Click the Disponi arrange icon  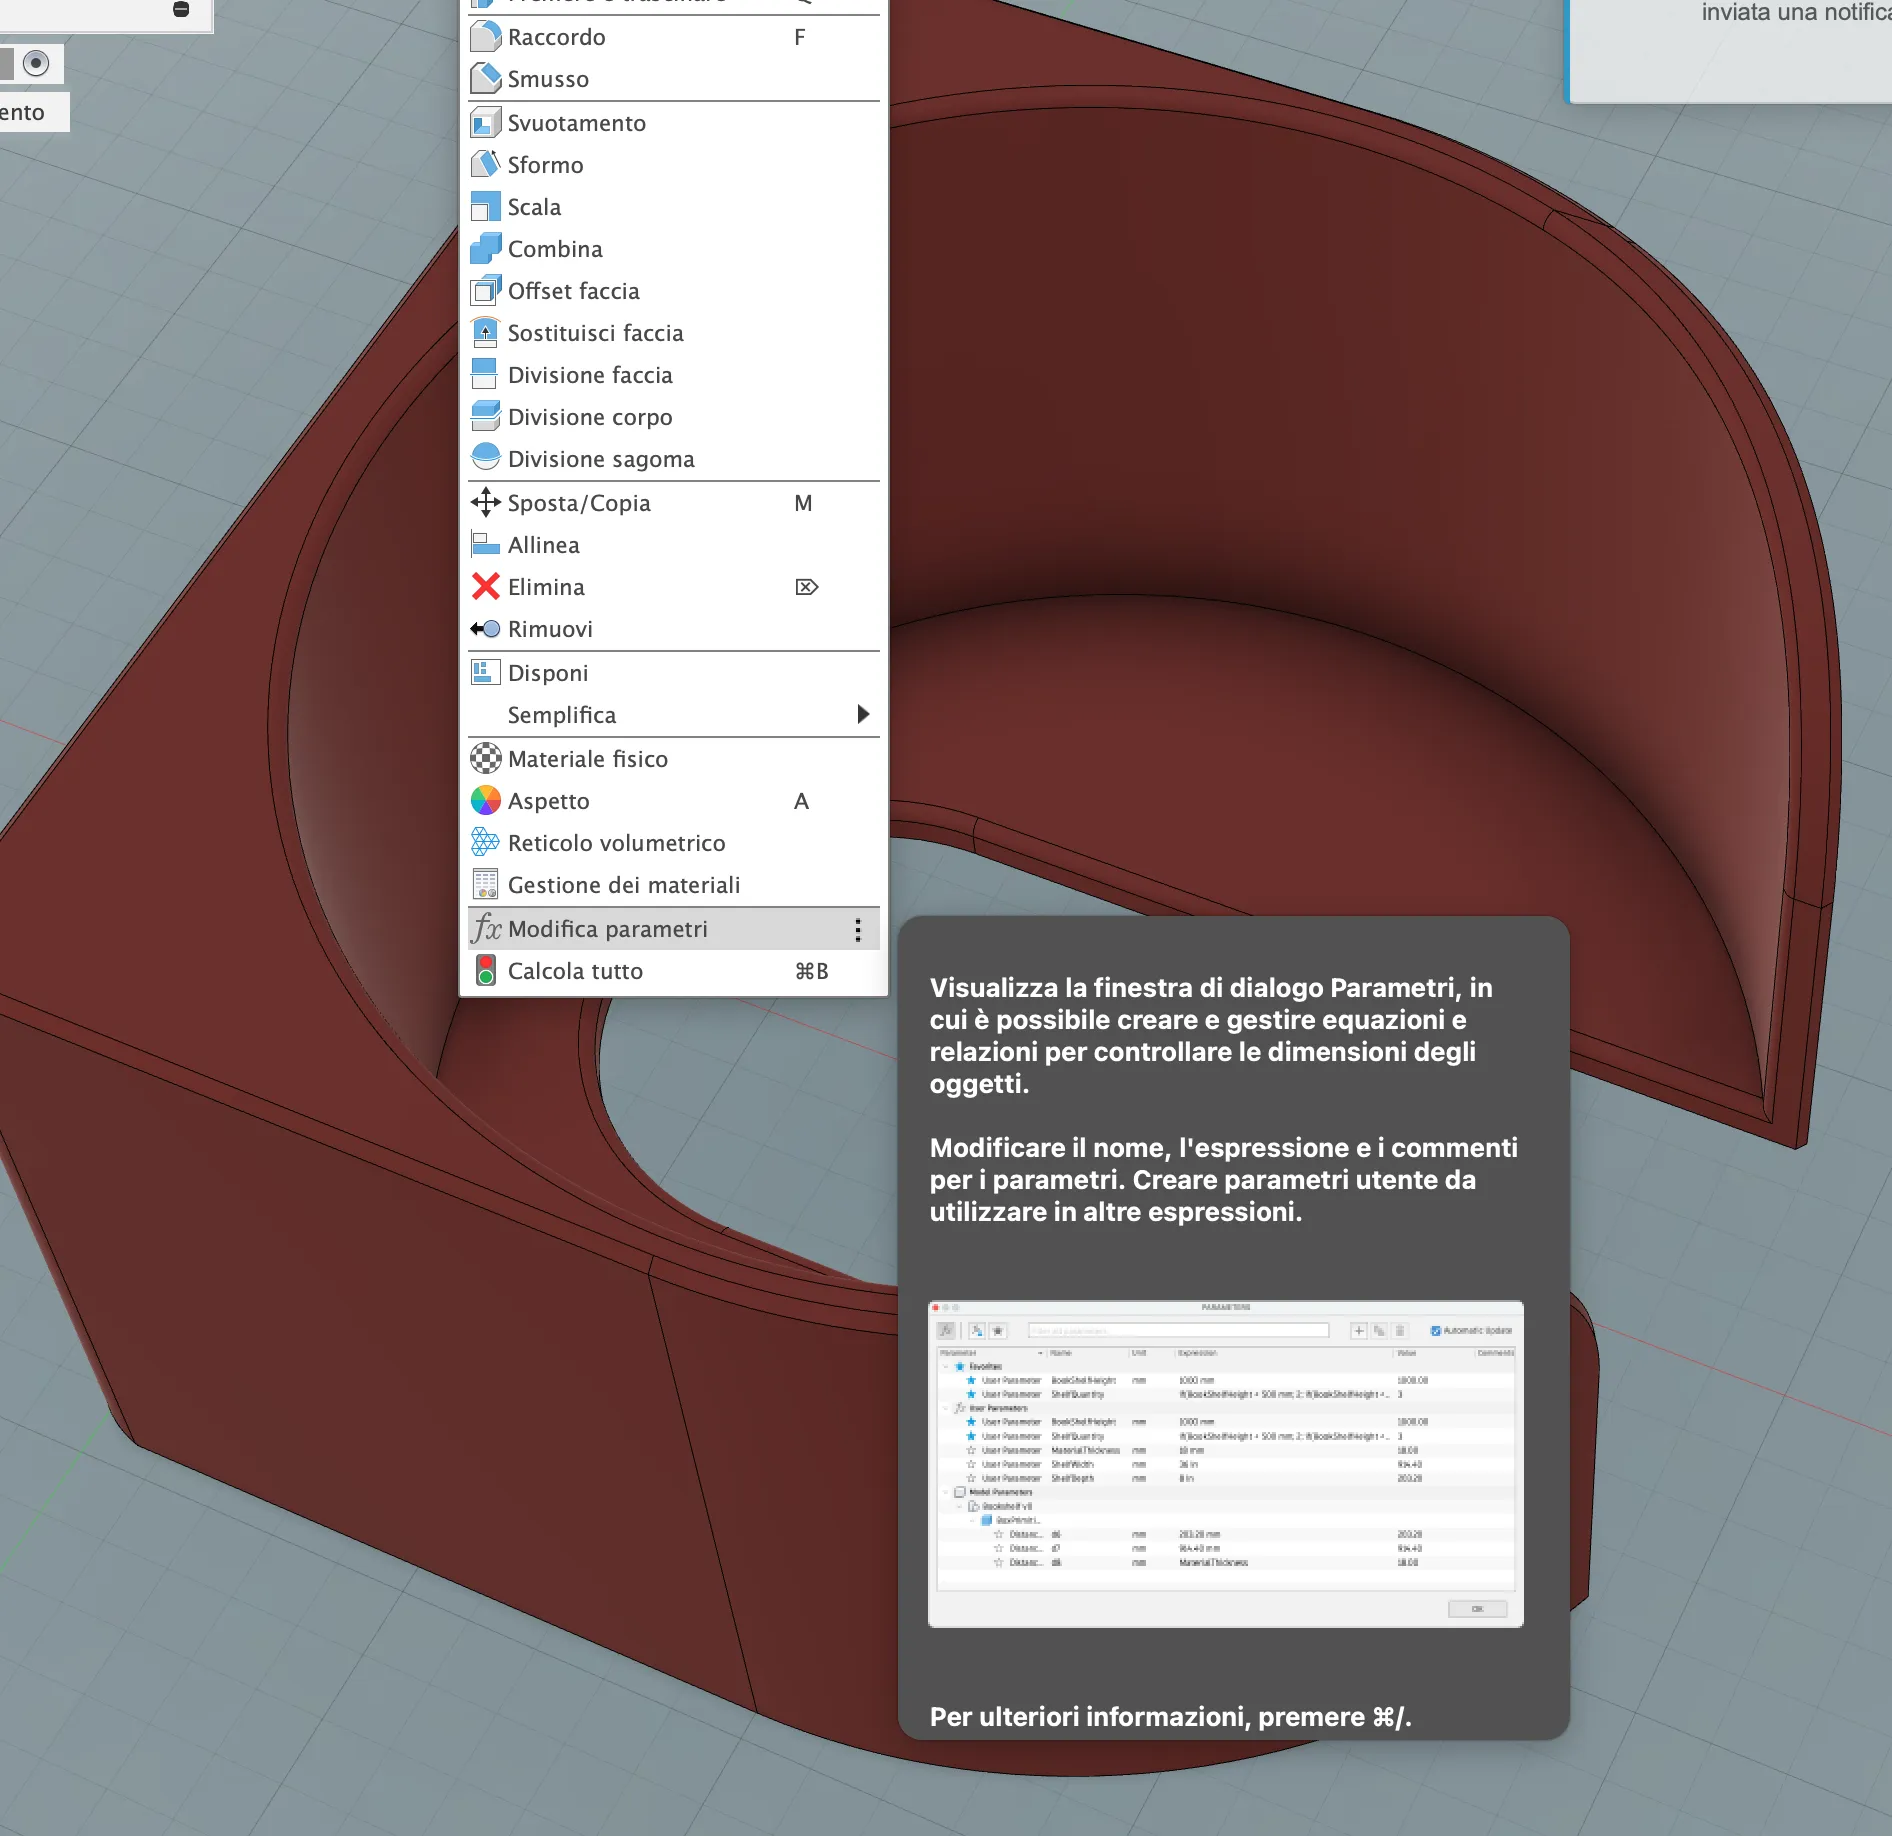coord(485,673)
